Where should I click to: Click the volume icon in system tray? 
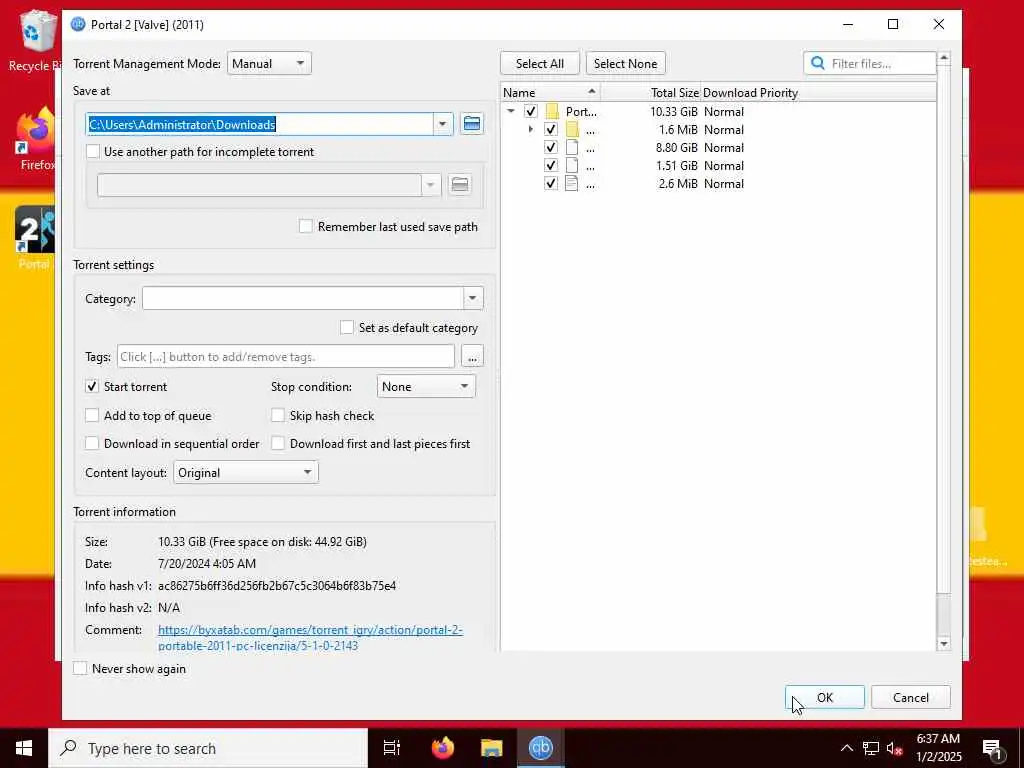(894, 748)
